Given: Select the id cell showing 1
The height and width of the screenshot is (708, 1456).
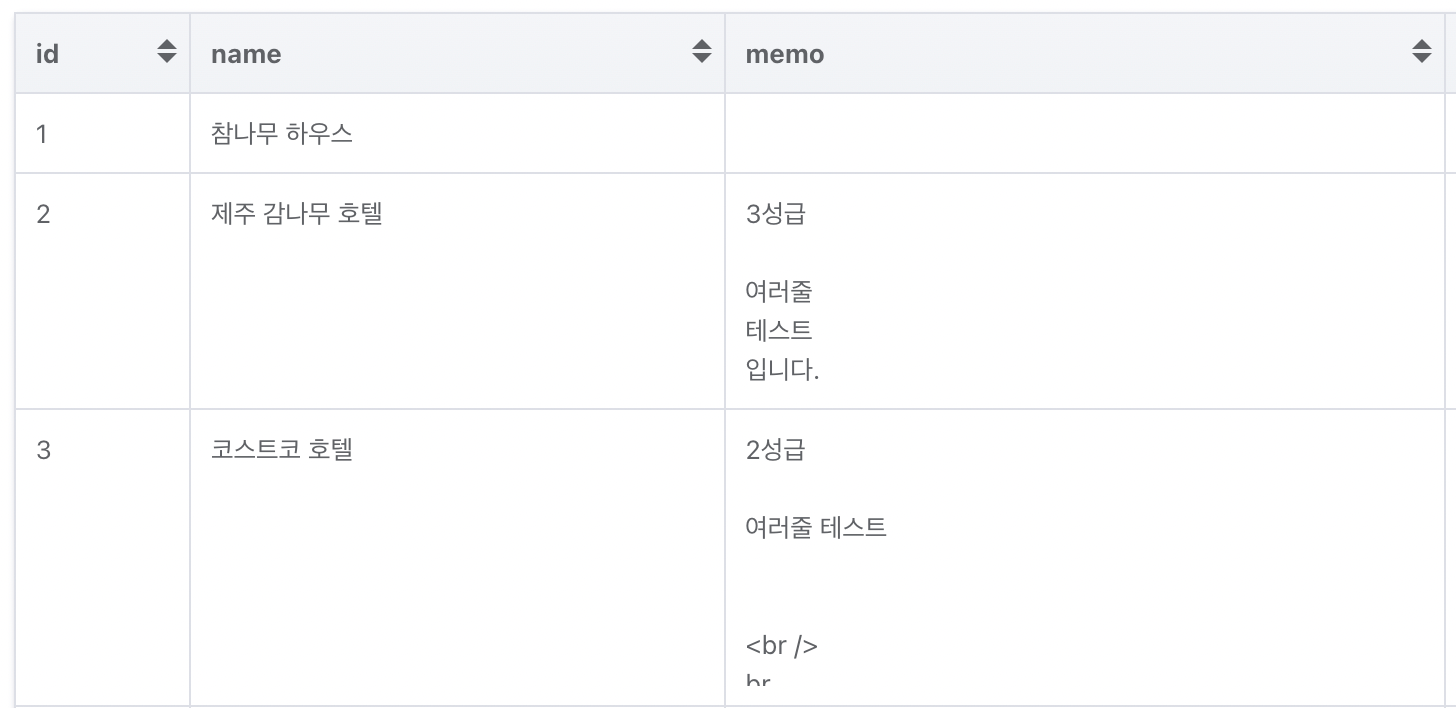Looking at the screenshot, I should pyautogui.click(x=103, y=133).
